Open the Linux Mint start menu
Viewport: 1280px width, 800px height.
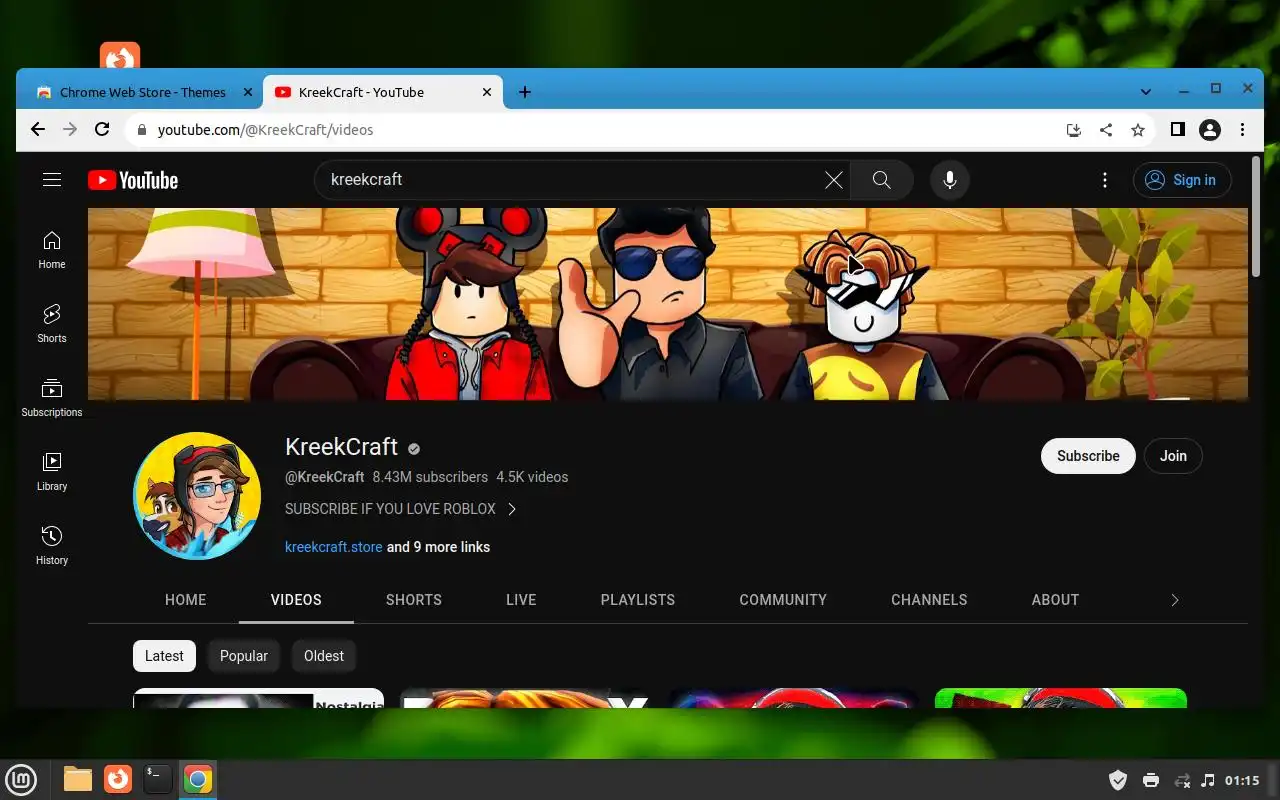[x=21, y=780]
